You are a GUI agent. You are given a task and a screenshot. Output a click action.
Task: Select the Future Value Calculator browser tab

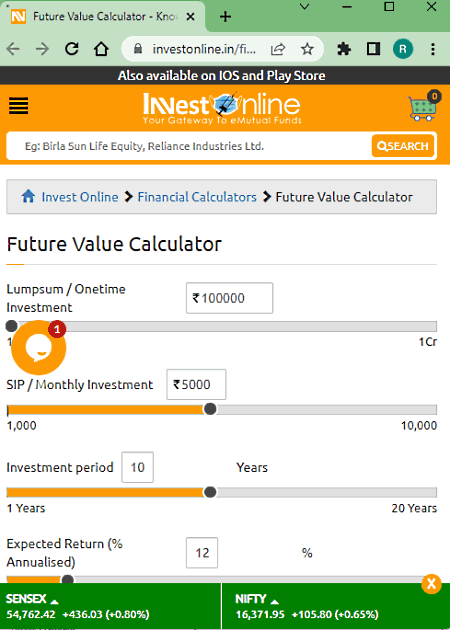pos(103,16)
